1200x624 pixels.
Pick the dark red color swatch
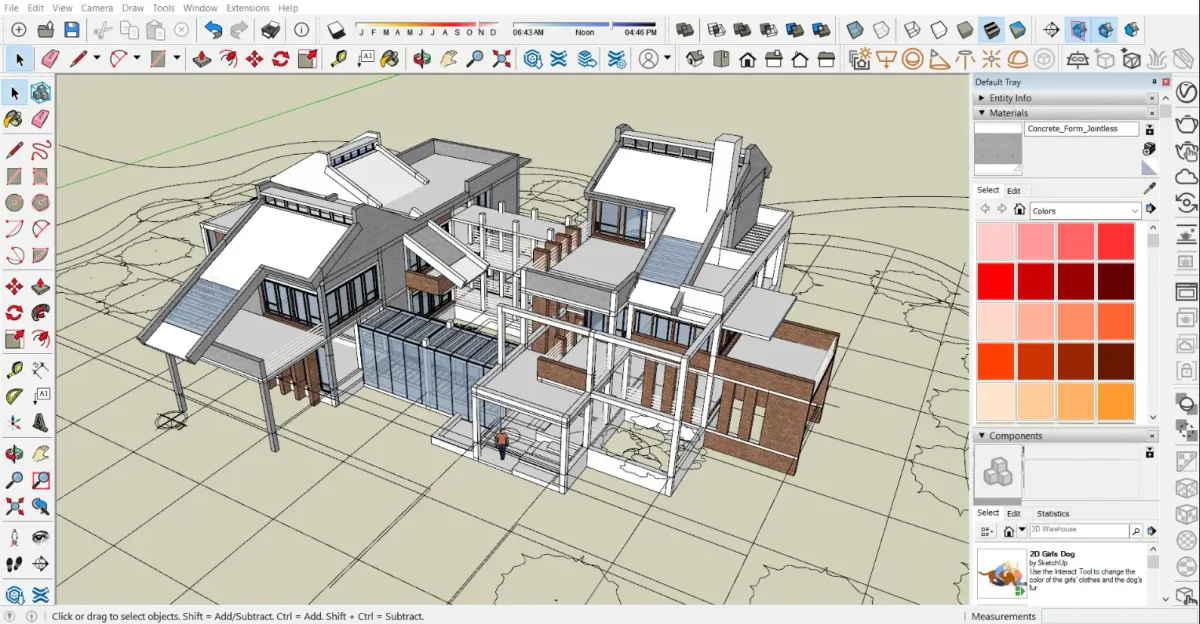[x=1118, y=281]
